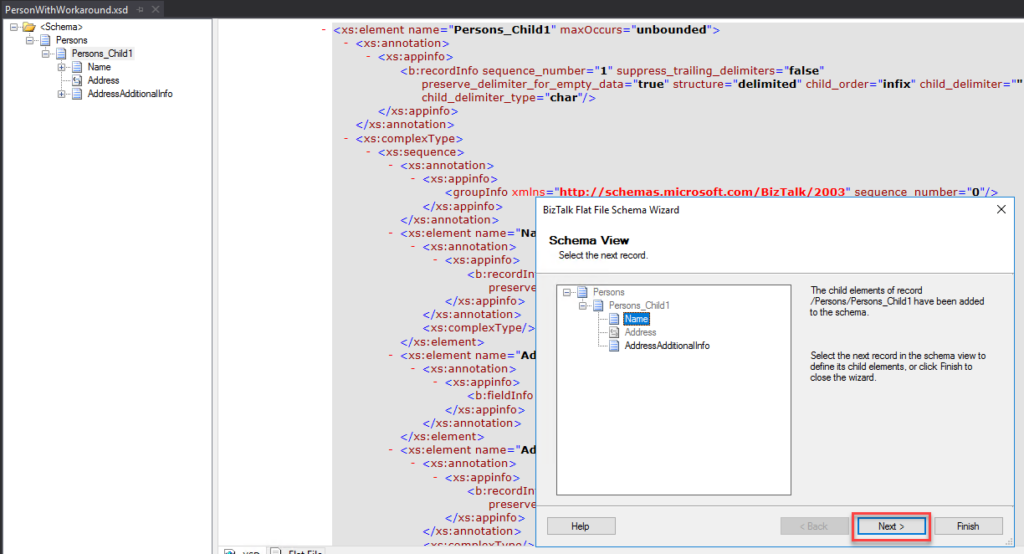Screen dimensions: 1024x554
Task: Collapse the xs:sequence block in the XML view
Action: tap(368, 152)
